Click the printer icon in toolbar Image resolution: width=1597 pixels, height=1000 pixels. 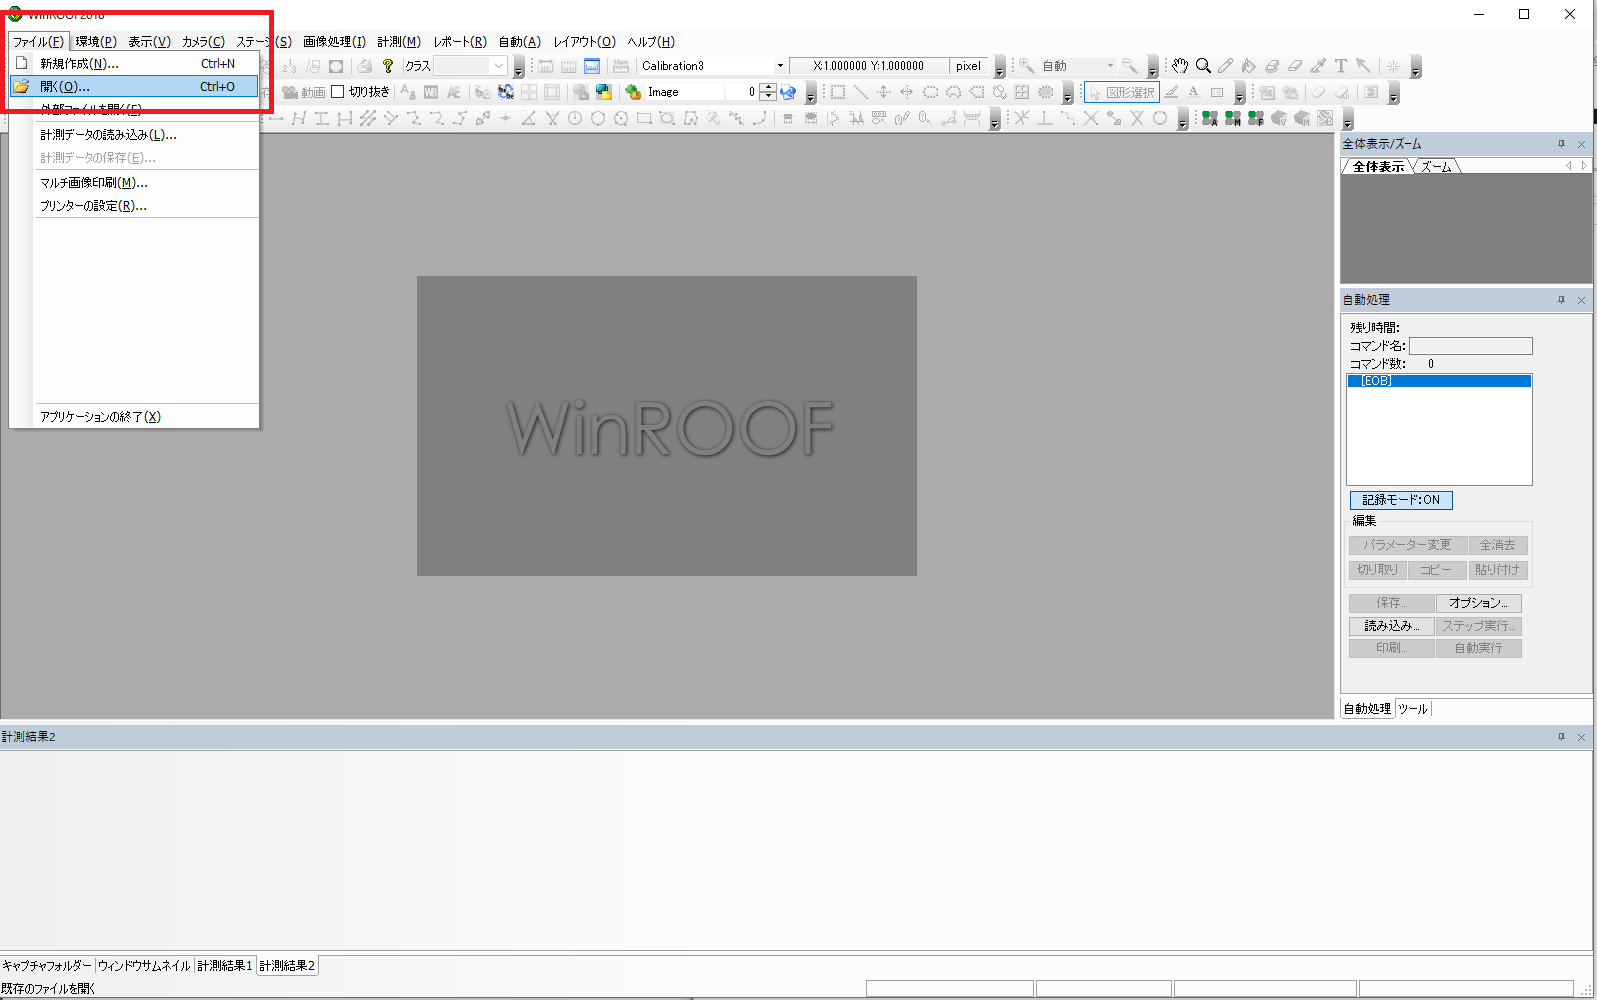[365, 66]
